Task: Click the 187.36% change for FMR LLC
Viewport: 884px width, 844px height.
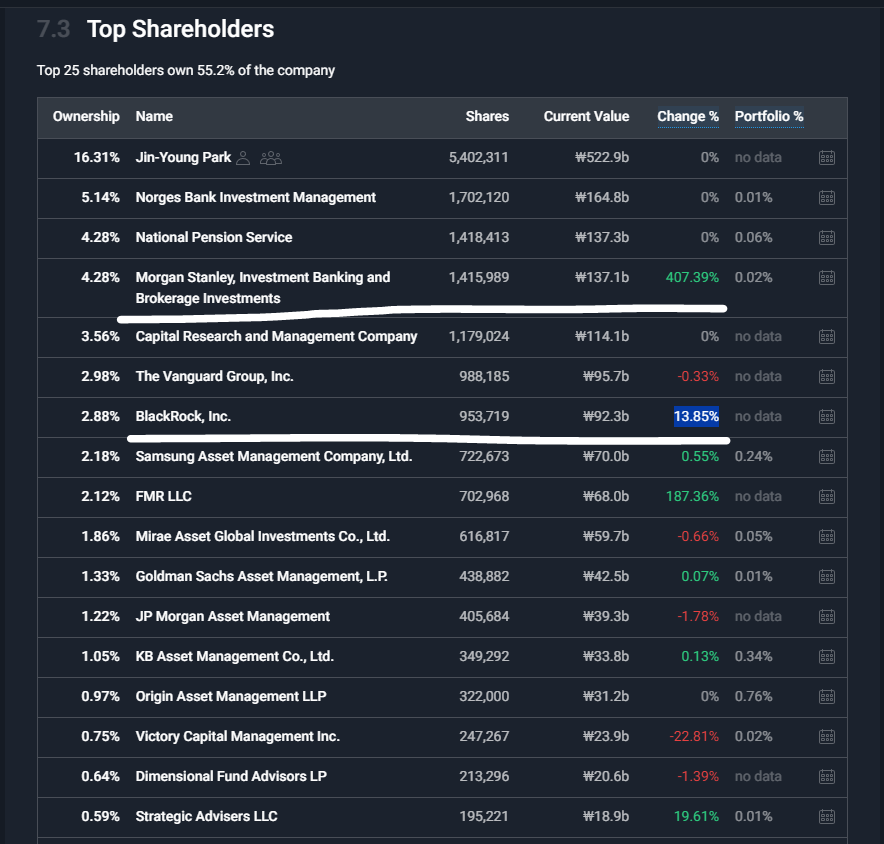Action: coord(692,497)
